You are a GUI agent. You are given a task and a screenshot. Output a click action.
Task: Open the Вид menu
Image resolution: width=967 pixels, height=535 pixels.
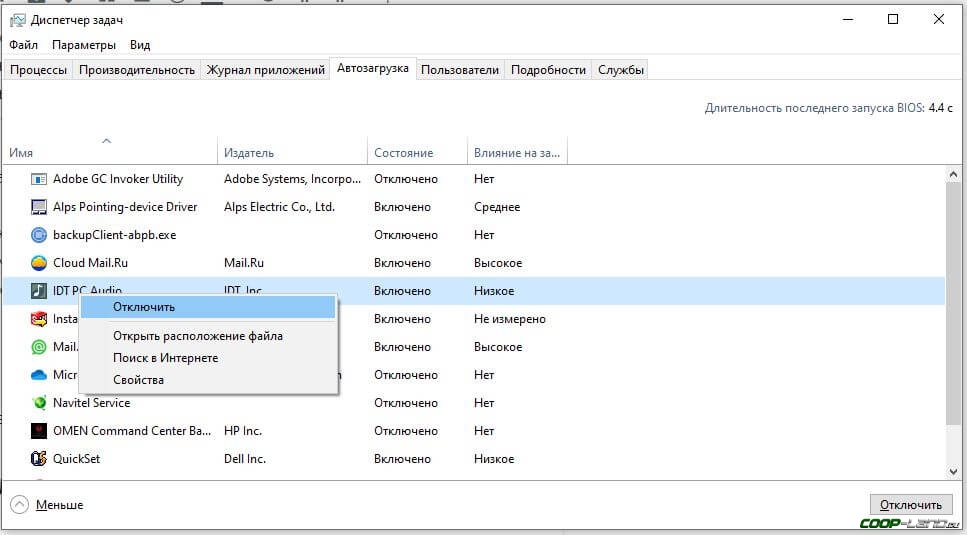pyautogui.click(x=140, y=45)
